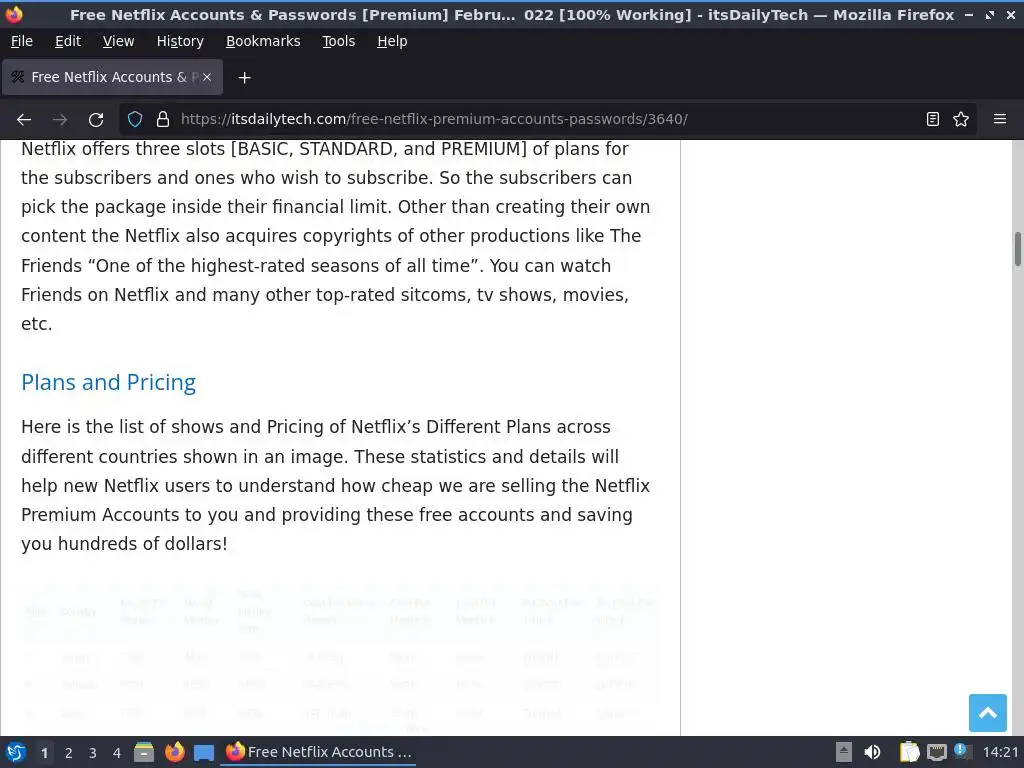Open the Bookmarks menu
Viewport: 1024px width, 768px height.
click(x=263, y=41)
